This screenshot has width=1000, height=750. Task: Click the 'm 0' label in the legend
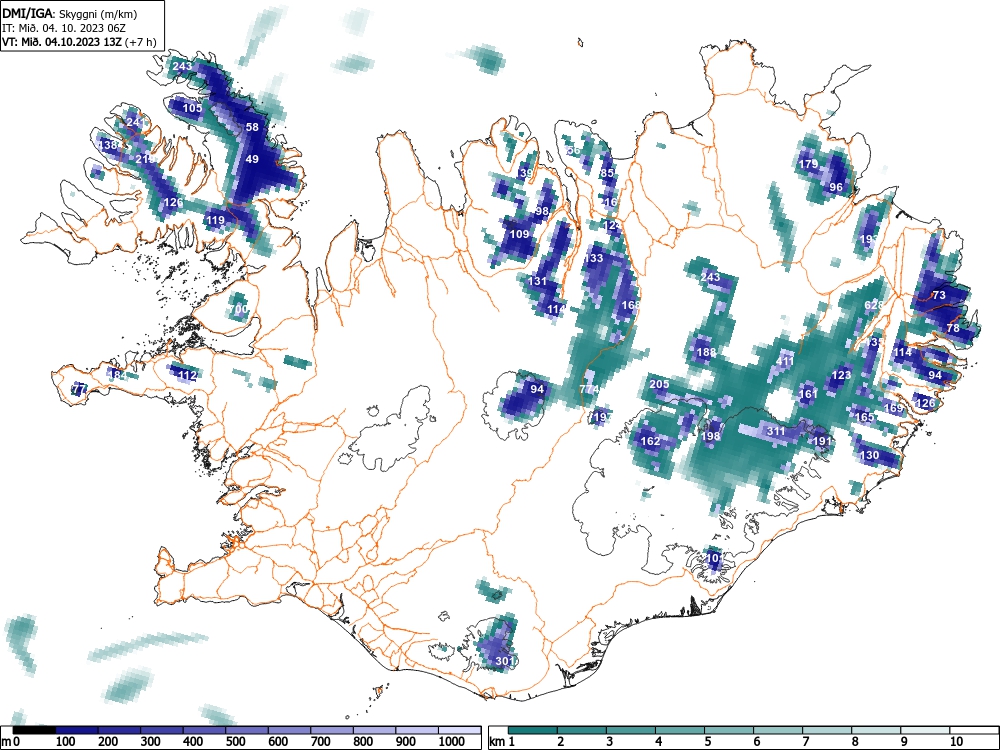point(11,741)
